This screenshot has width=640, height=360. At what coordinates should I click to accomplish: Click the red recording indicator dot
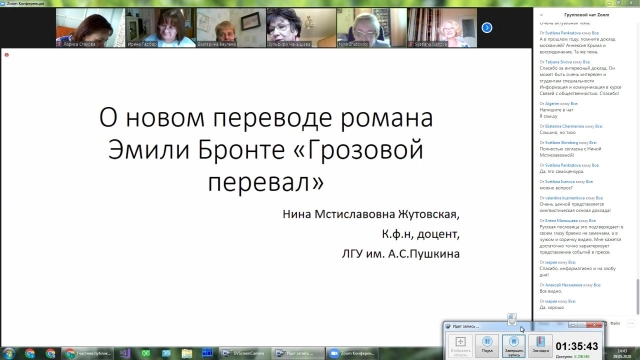pos(7,55)
